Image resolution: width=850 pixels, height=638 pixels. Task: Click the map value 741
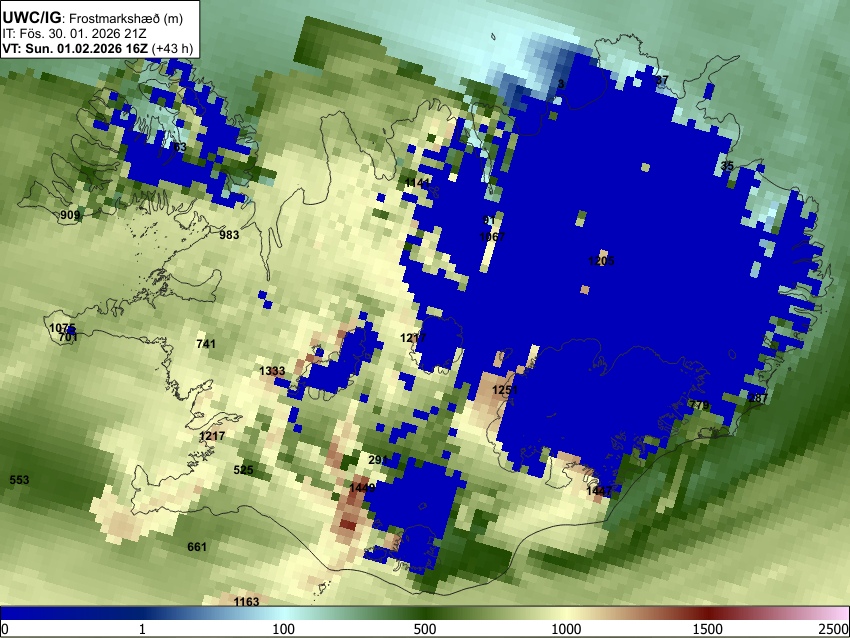(x=205, y=344)
